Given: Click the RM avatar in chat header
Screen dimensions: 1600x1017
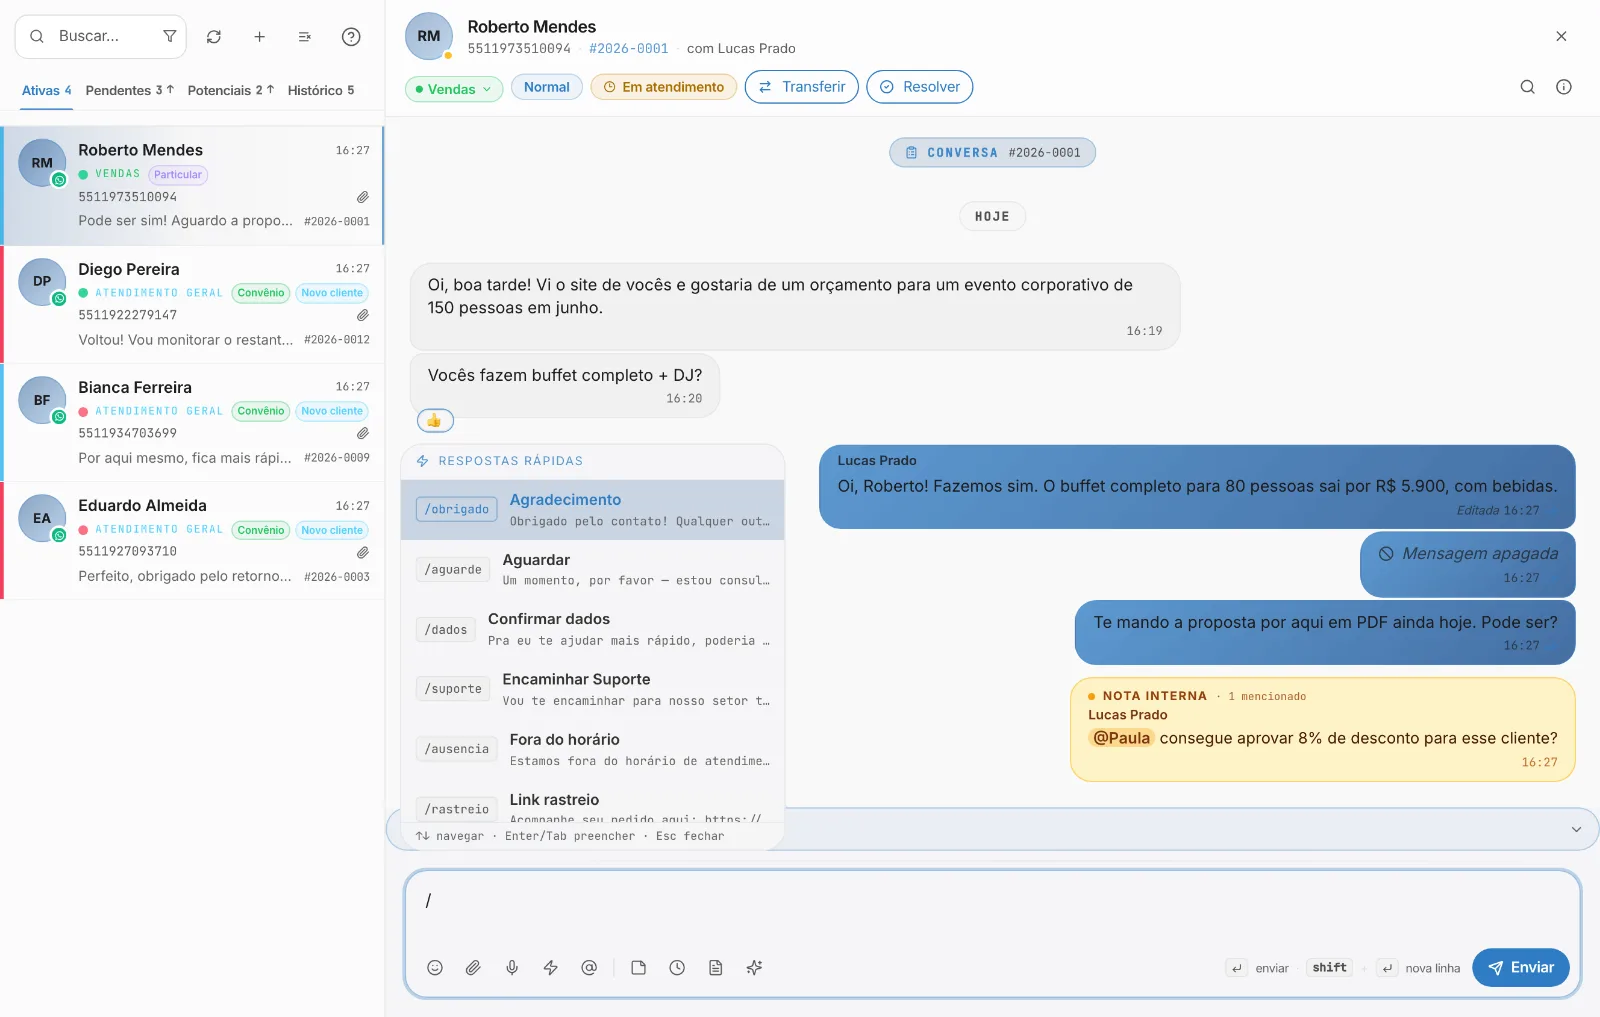Looking at the screenshot, I should [x=429, y=36].
